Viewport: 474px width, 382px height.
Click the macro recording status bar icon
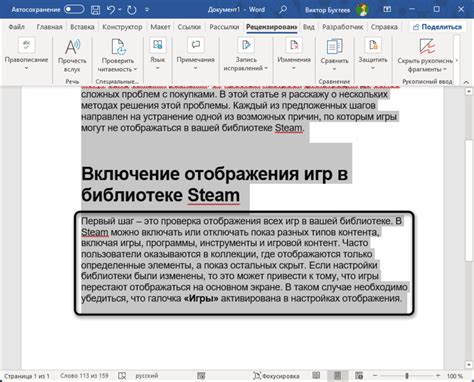[201, 376]
